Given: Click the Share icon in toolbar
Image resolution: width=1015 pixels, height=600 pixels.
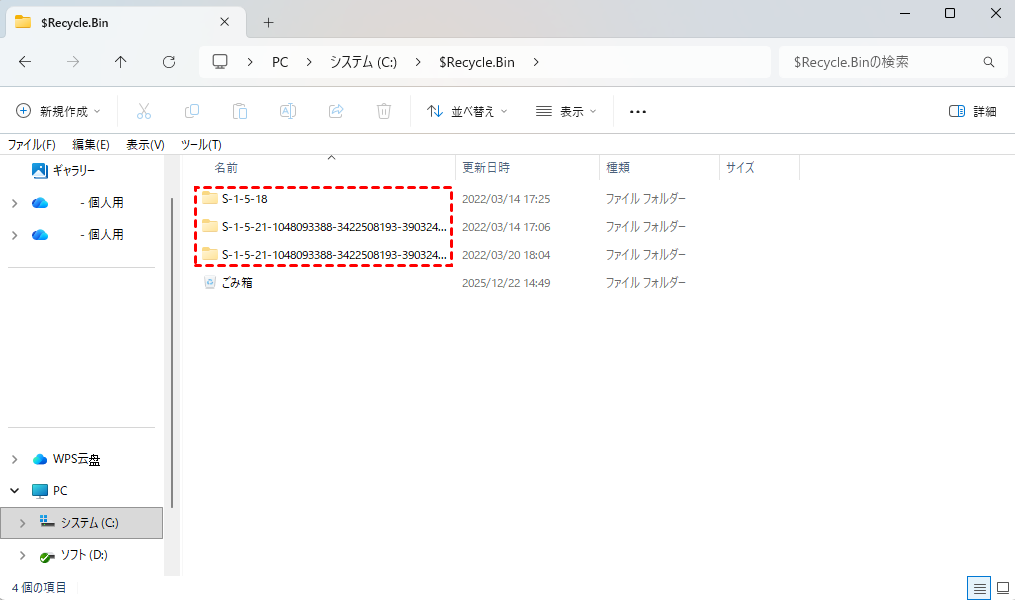Looking at the screenshot, I should tap(336, 111).
